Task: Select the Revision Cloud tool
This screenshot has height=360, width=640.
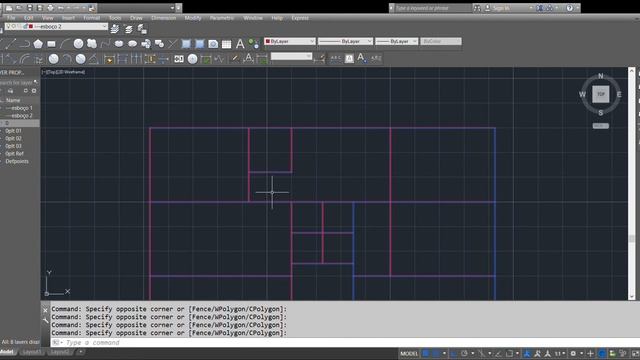Action: (92, 44)
